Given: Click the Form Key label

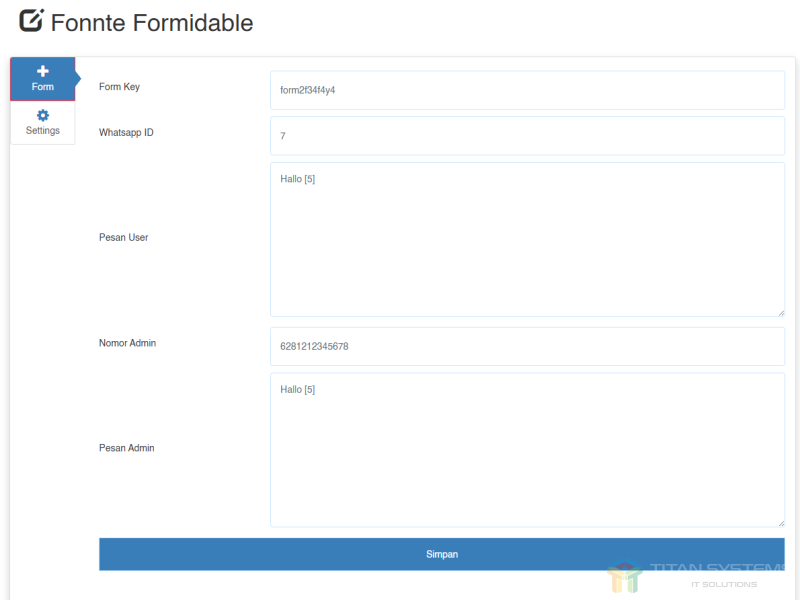Looking at the screenshot, I should (119, 87).
